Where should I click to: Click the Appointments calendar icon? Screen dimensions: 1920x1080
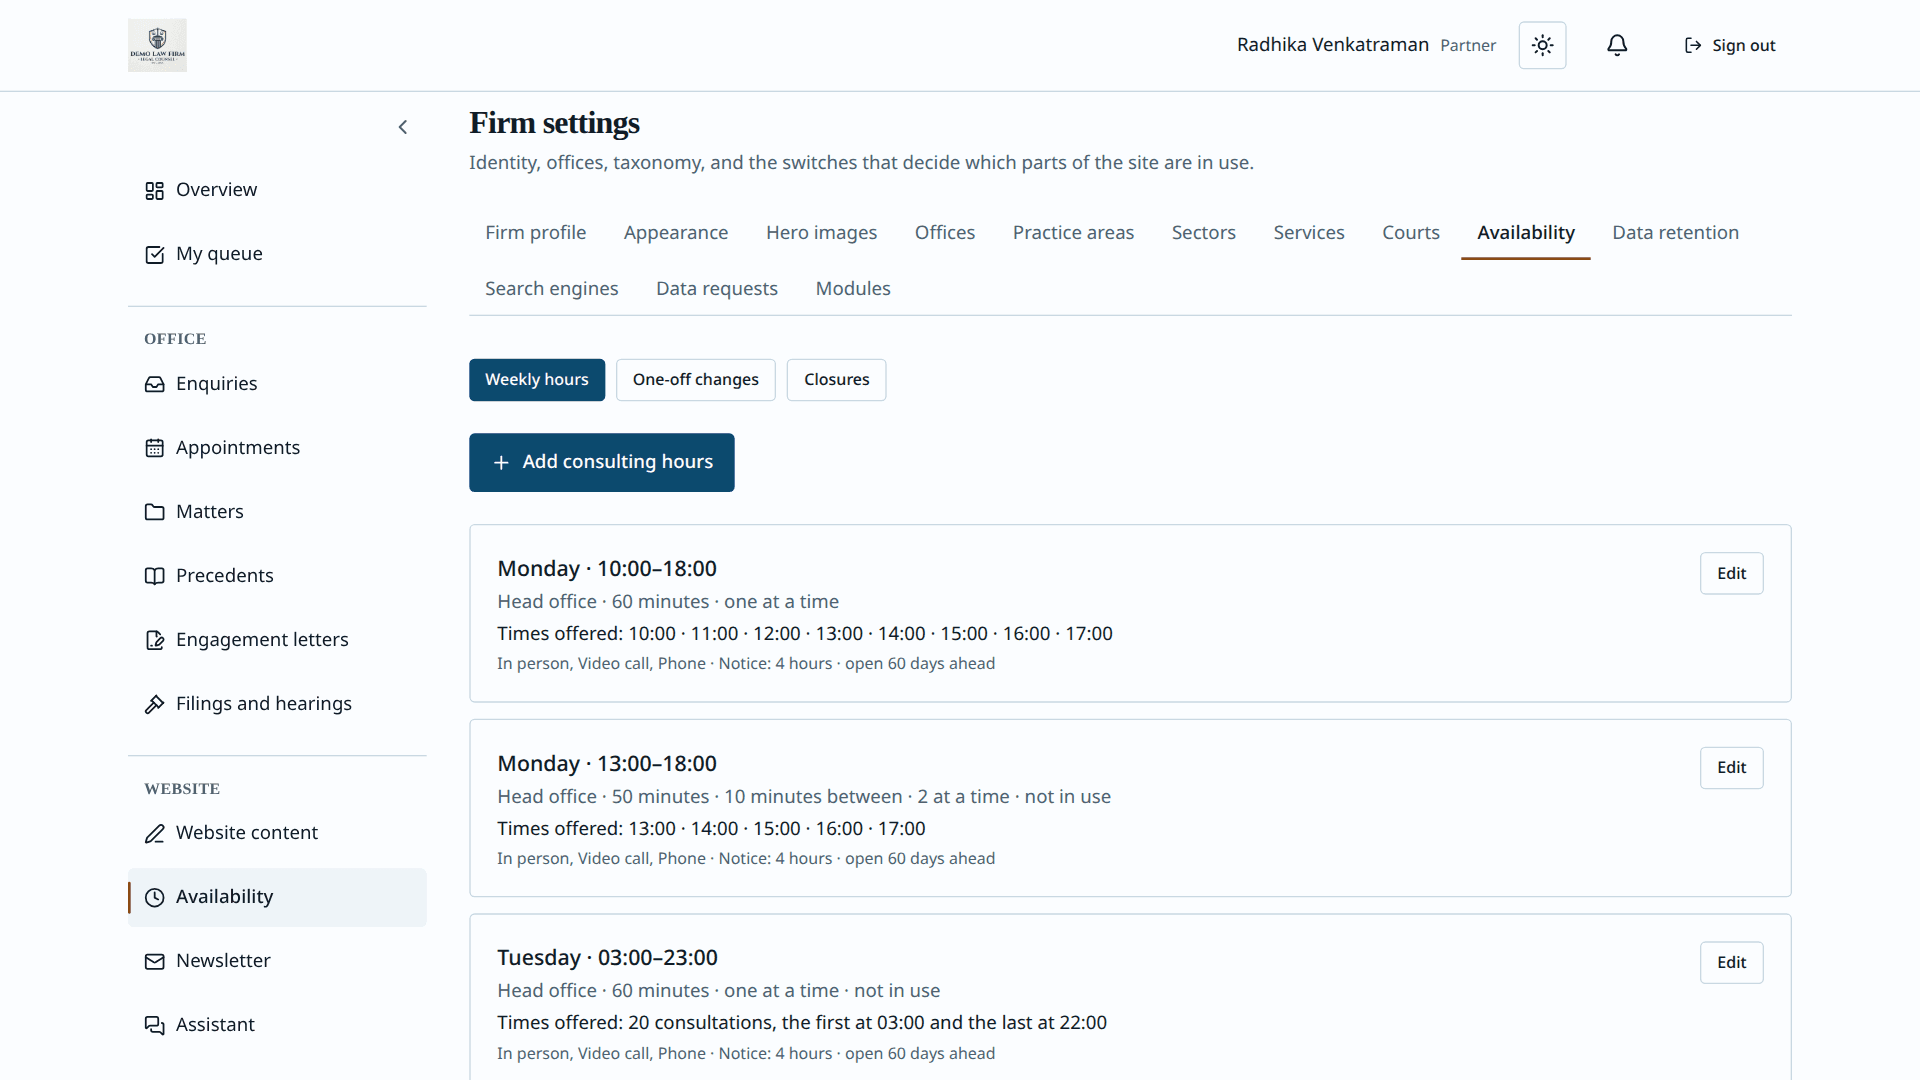(x=154, y=448)
